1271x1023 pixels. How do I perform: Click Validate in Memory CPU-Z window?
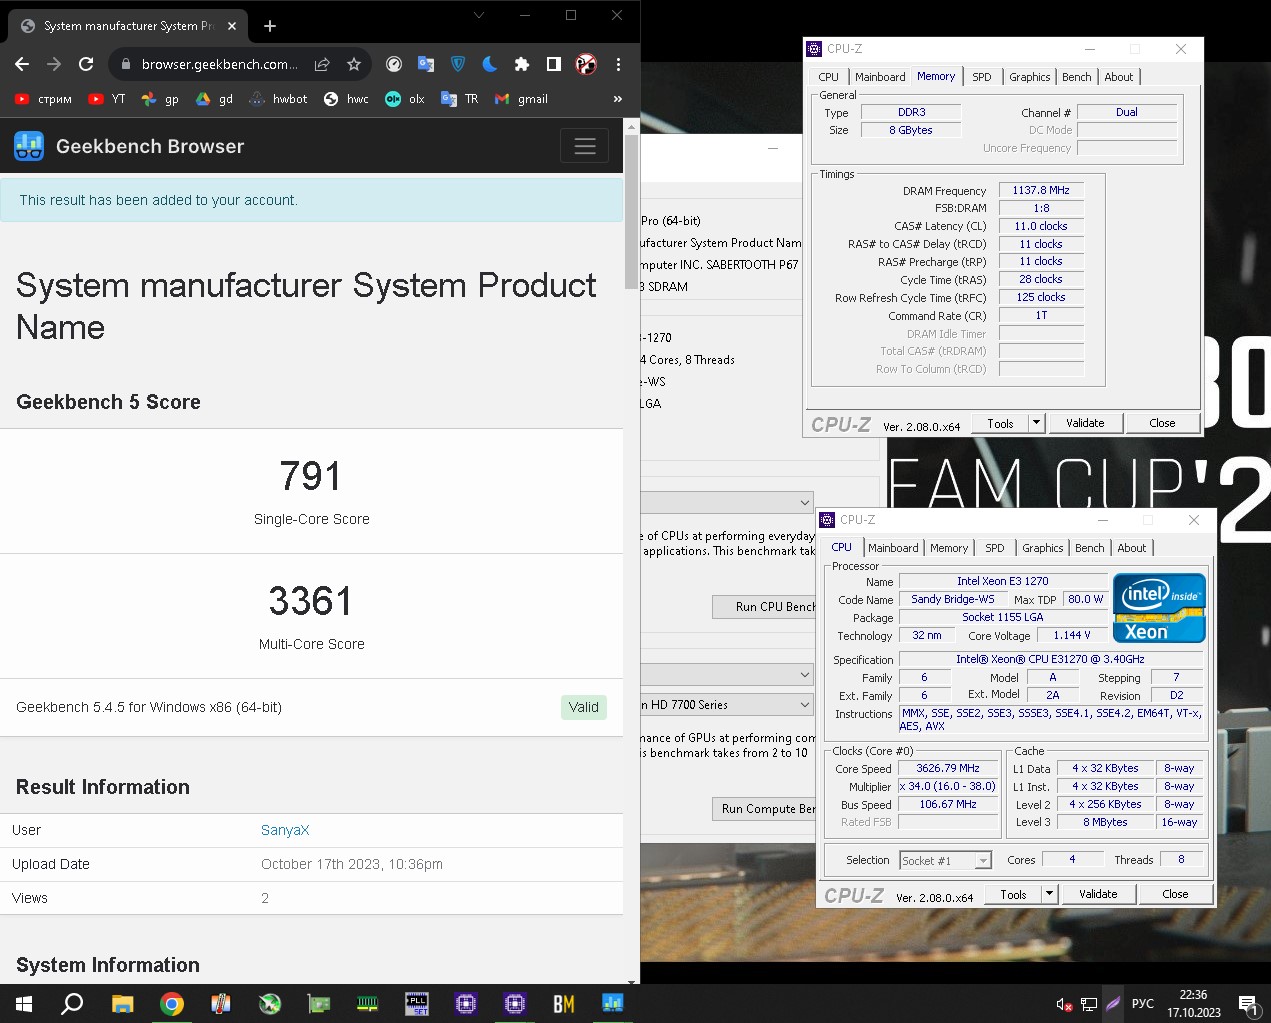tap(1085, 423)
